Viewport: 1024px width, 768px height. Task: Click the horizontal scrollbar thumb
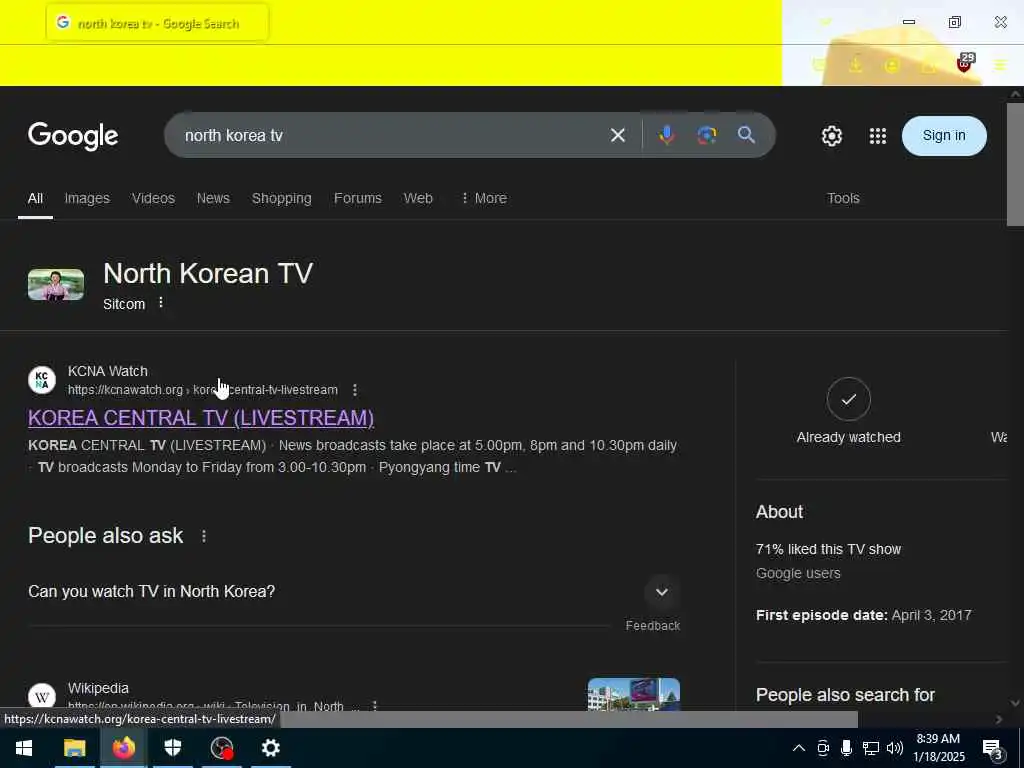[568, 719]
